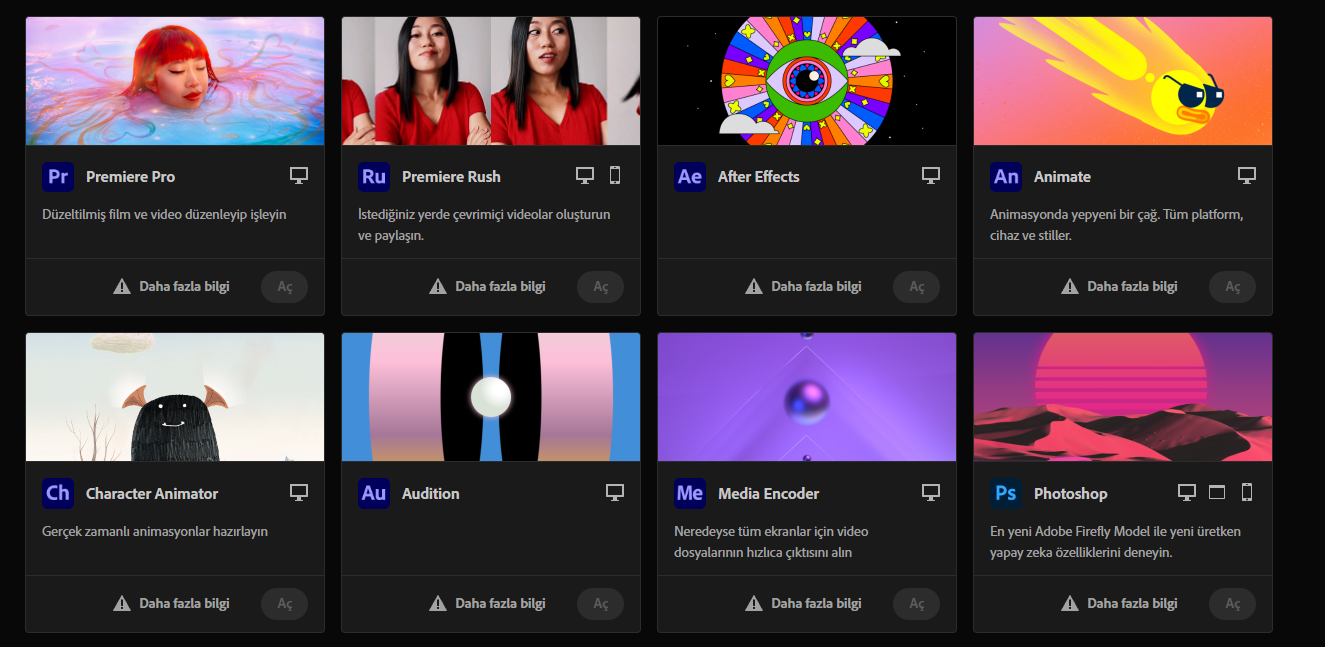The image size is (1325, 647).
Task: Open Daha fazla bilgi for After Effects
Action: tap(816, 287)
